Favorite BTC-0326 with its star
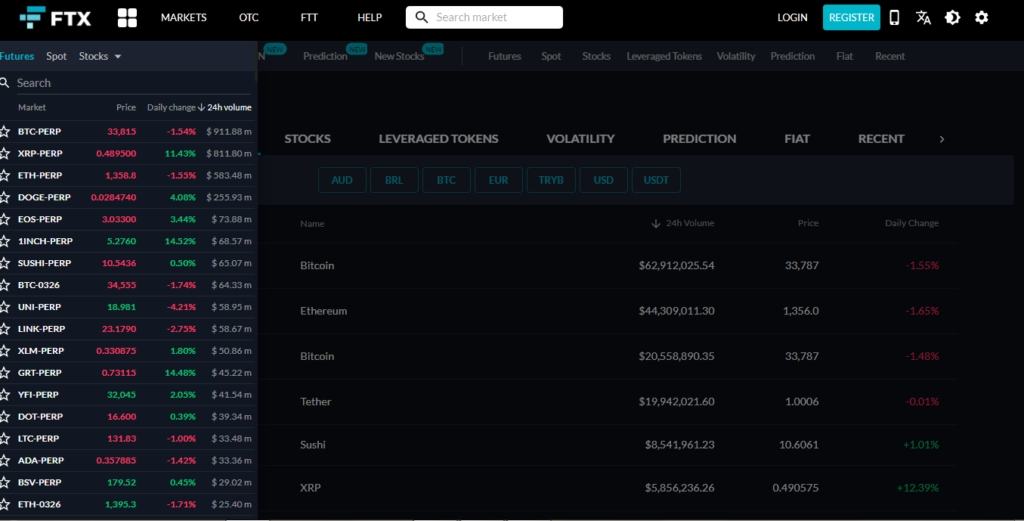The width and height of the screenshot is (1024, 521). coord(5,285)
